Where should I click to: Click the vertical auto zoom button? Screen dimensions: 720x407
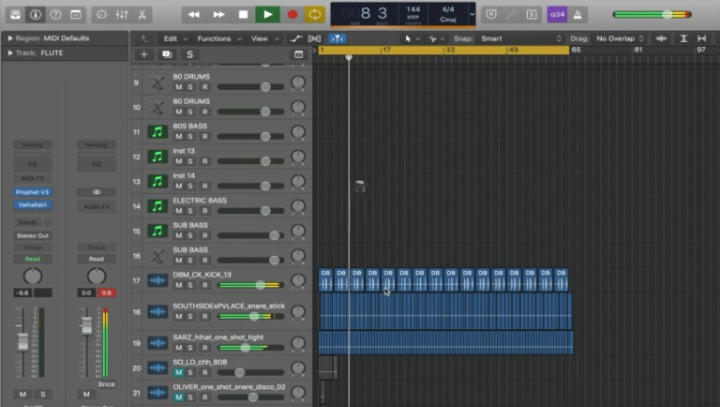coord(683,39)
